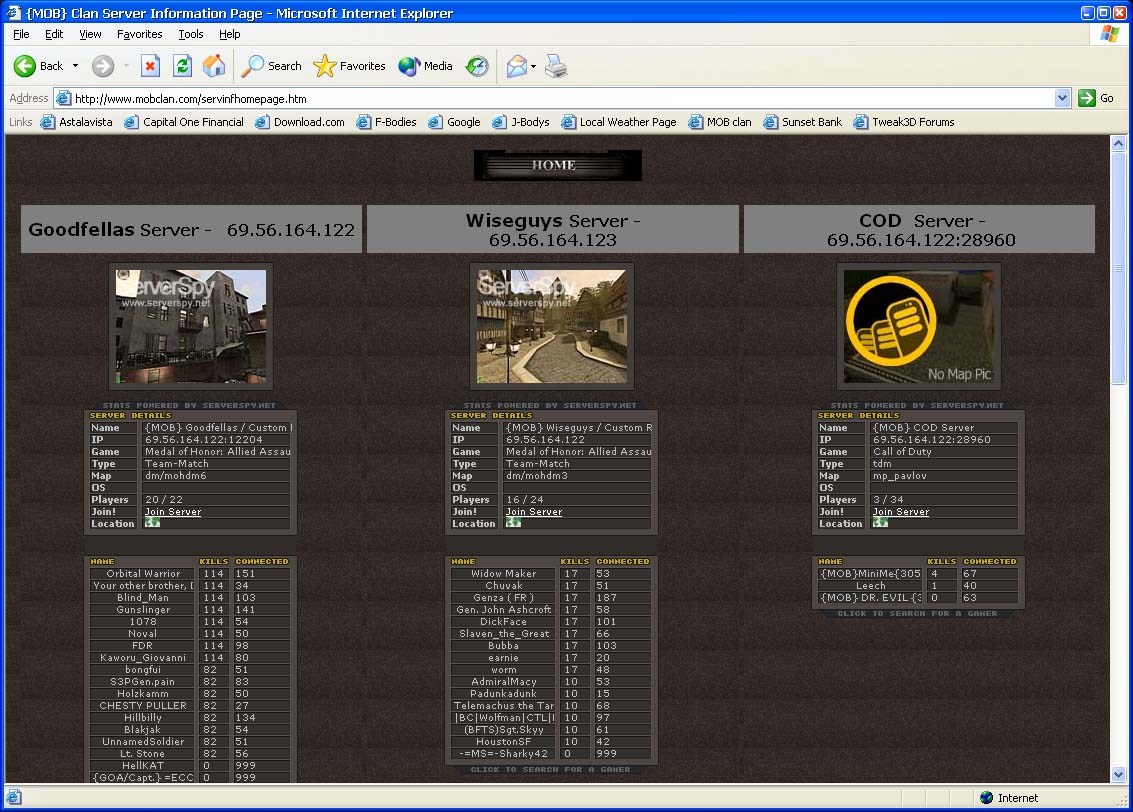Open the View menu
Viewport: 1133px width, 812px height.
[90, 34]
